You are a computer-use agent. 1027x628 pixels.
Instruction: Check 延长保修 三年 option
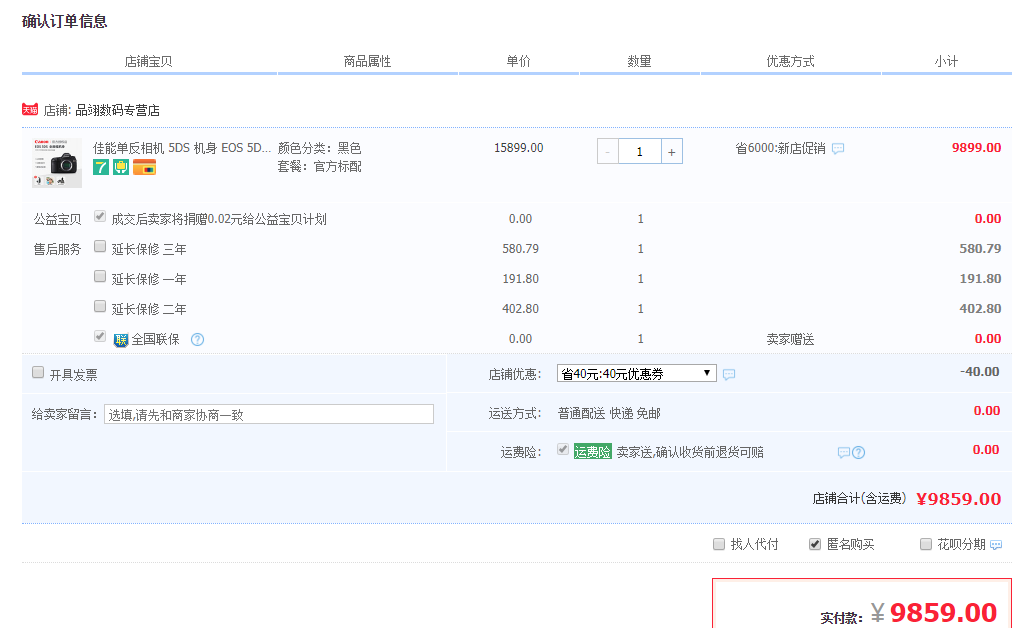tap(100, 246)
